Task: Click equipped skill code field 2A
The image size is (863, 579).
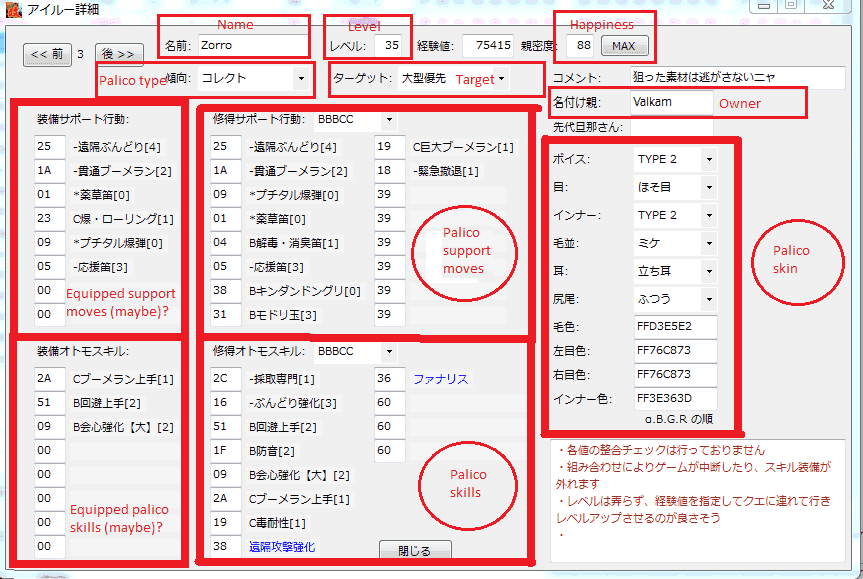Action: pyautogui.click(x=50, y=379)
